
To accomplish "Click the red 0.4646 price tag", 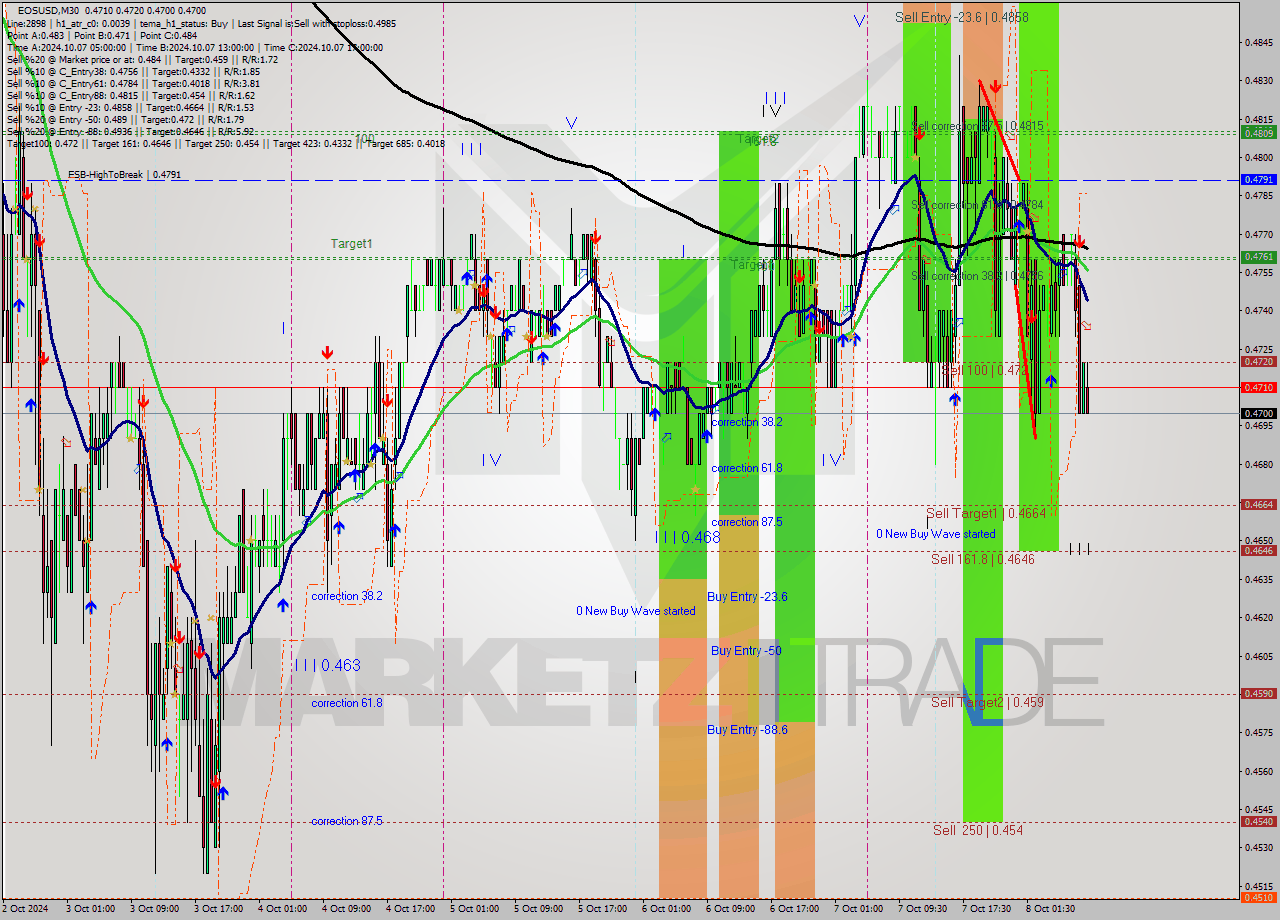I will tap(1258, 551).
